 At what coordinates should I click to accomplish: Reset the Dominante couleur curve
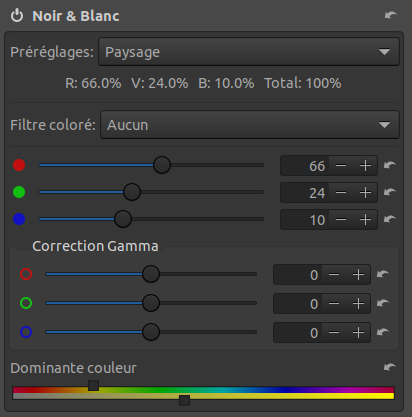390,367
